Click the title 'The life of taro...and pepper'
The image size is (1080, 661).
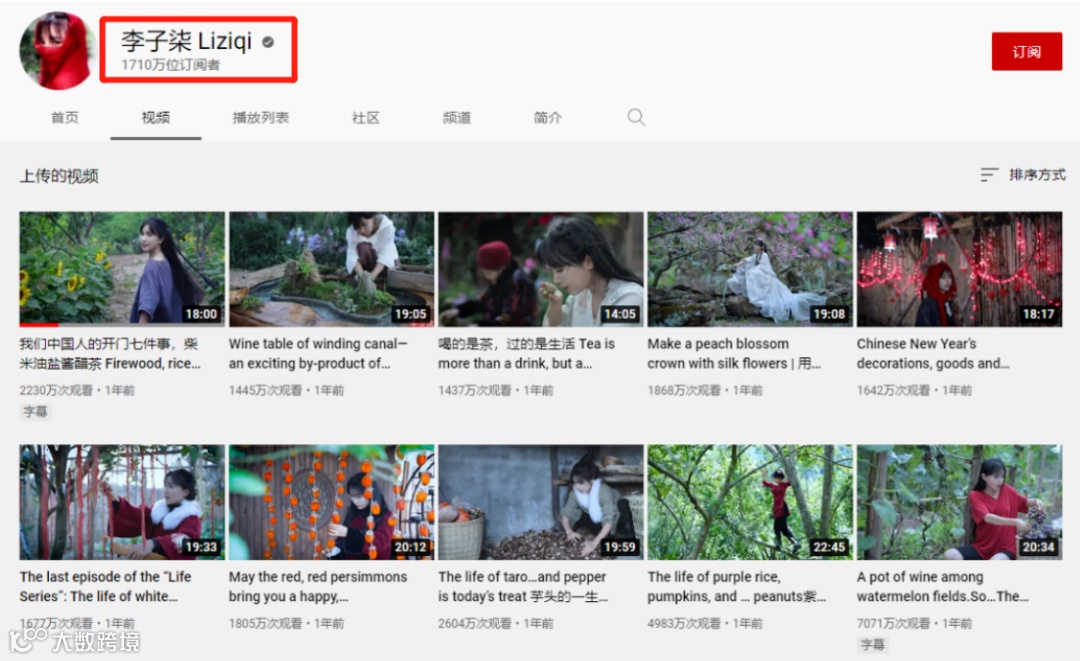tap(523, 587)
